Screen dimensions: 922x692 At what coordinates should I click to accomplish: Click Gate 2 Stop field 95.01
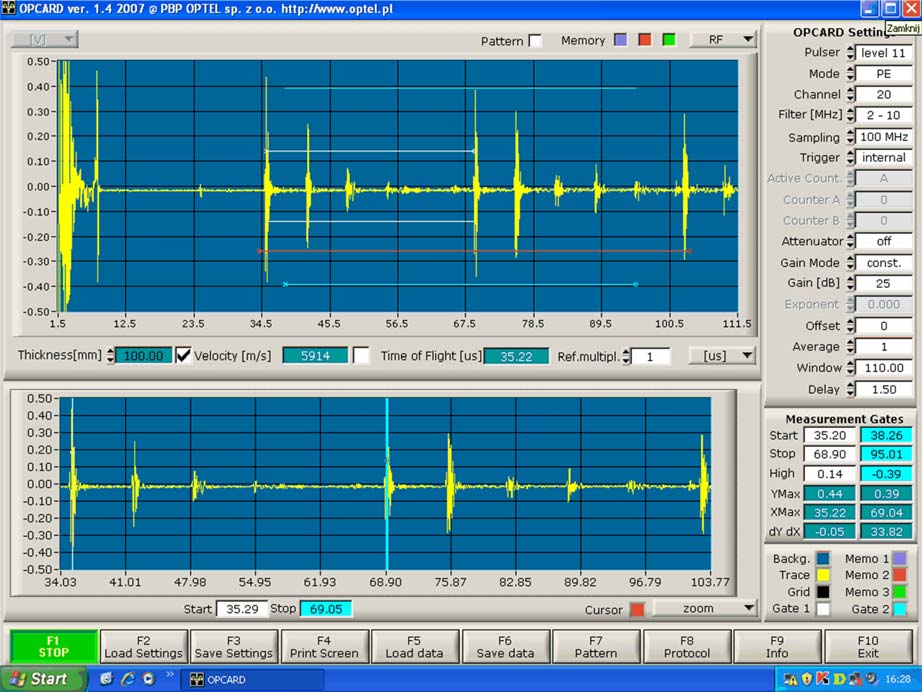(x=886, y=454)
